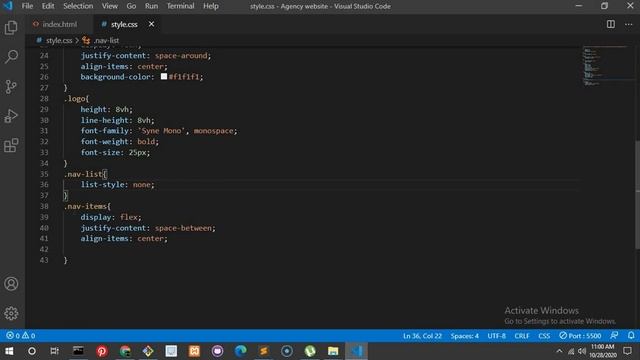This screenshot has height=360, width=640.
Task: Open Pinterest from the taskbar
Action: coord(102,351)
